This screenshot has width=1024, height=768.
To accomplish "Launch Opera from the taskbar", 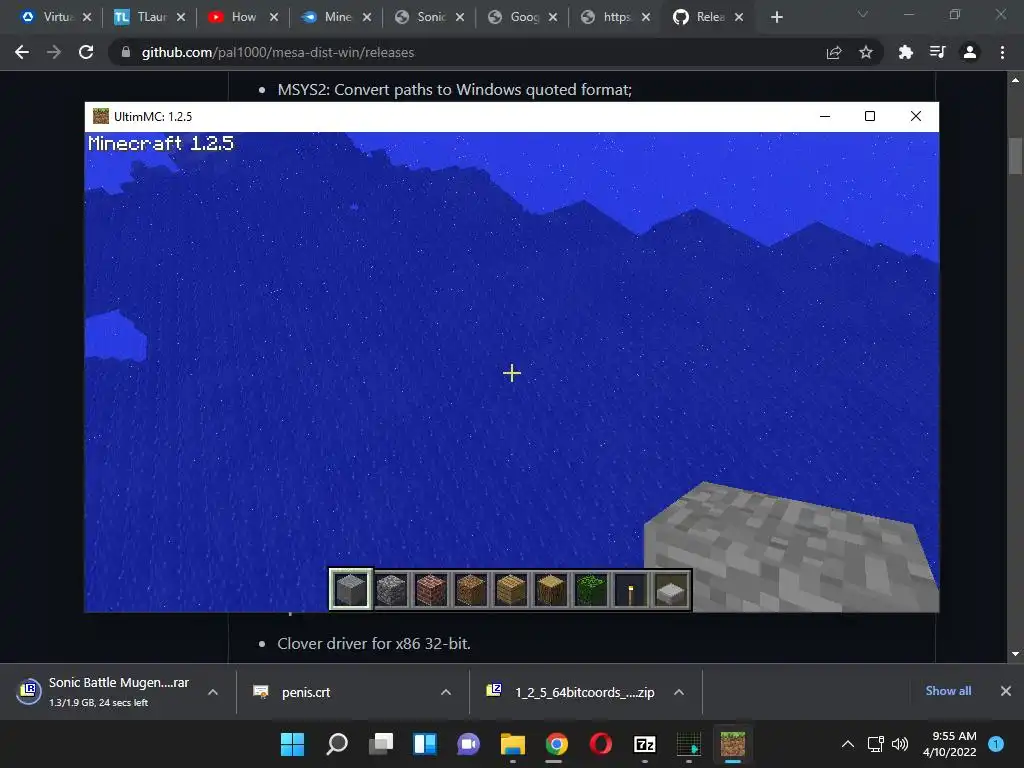I will [x=601, y=744].
